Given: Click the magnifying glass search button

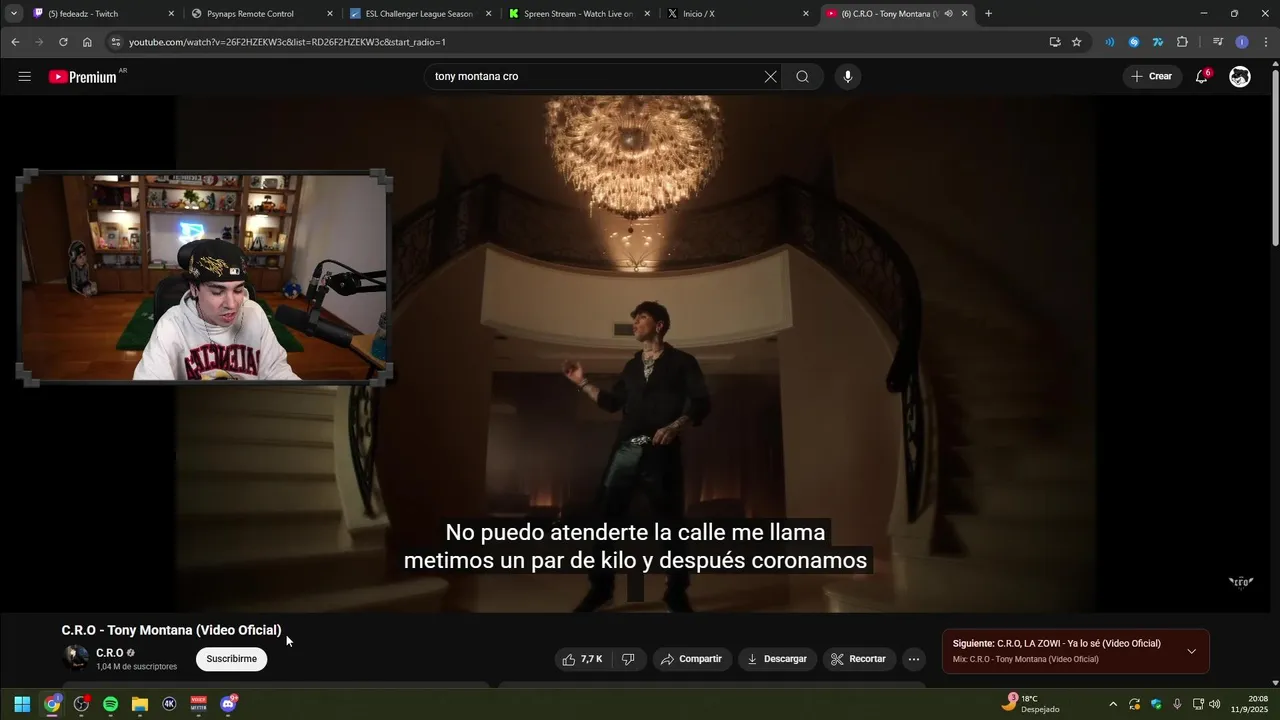Looking at the screenshot, I should [802, 77].
